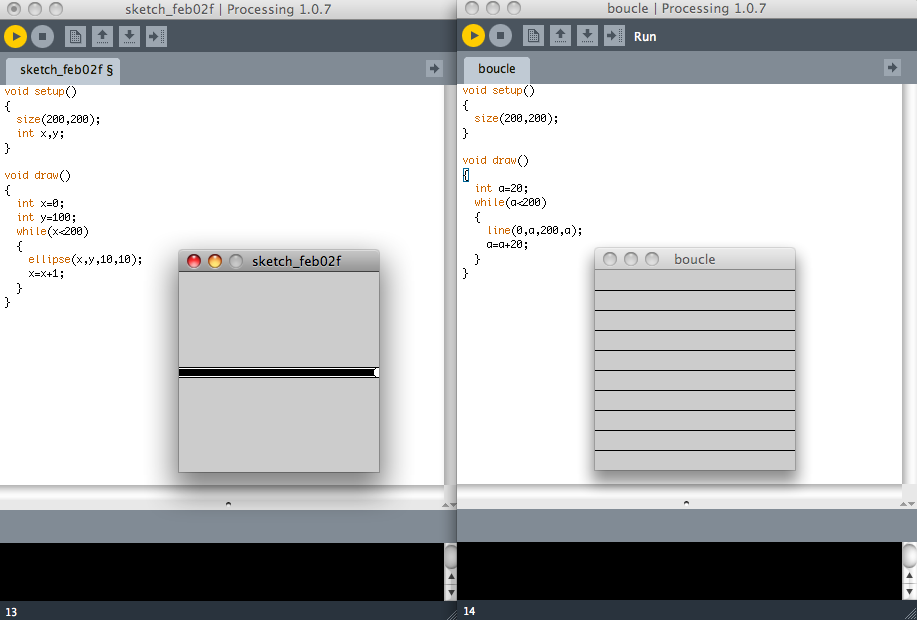Open tab menu arrow in boucle editor
Image resolution: width=917 pixels, height=620 pixels.
892,68
